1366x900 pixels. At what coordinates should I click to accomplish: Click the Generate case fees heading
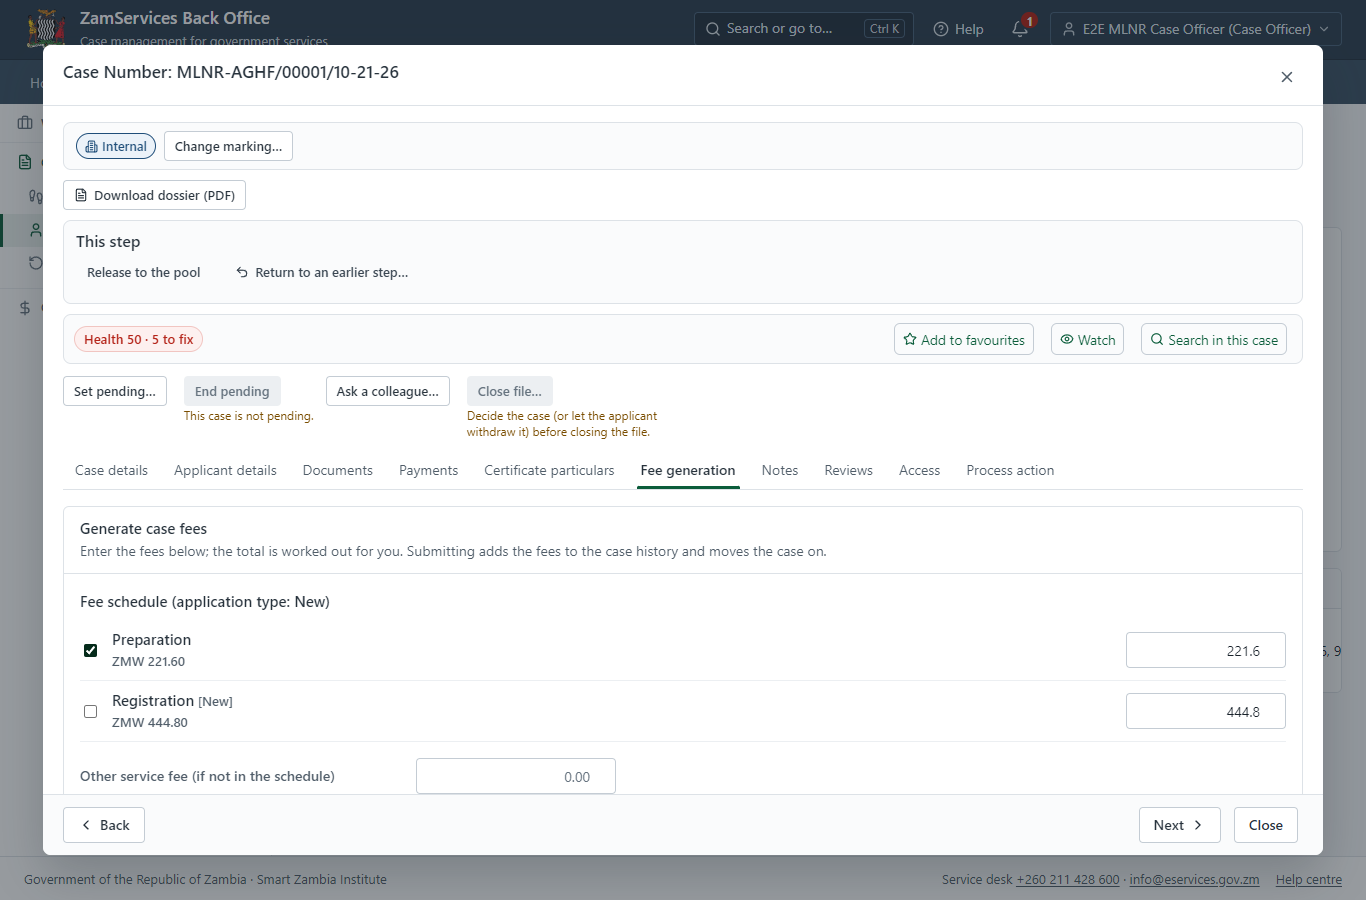[144, 528]
